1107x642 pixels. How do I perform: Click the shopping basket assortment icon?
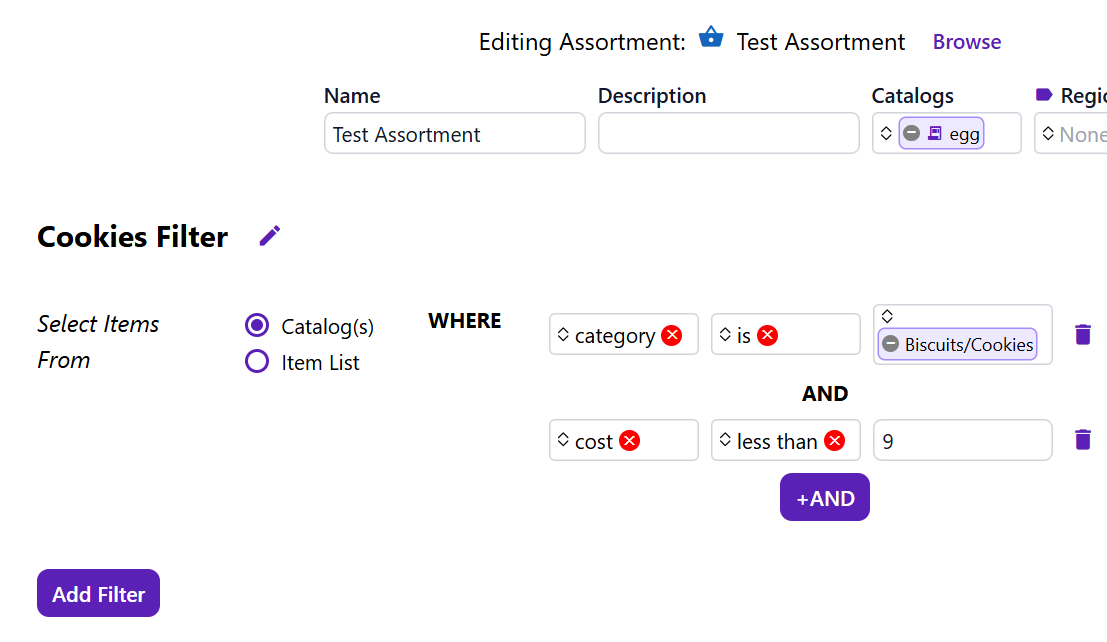point(711,38)
